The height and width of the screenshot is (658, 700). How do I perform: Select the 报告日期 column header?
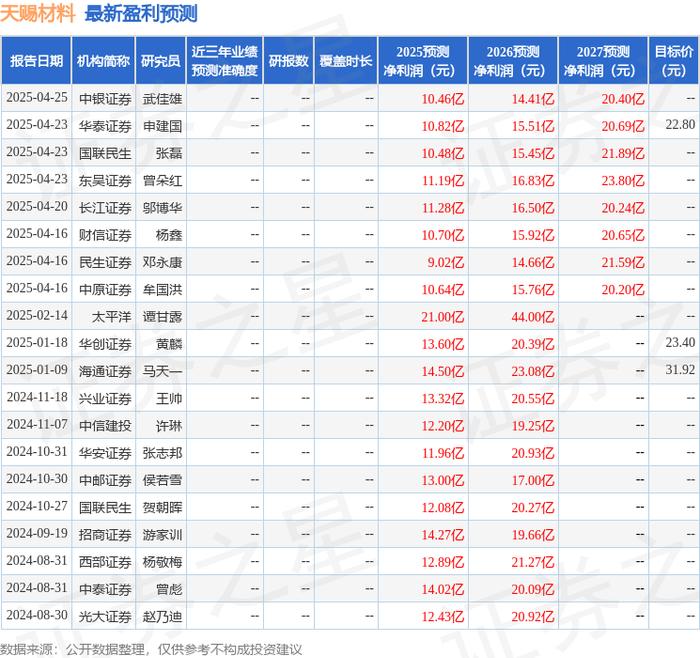point(36,61)
